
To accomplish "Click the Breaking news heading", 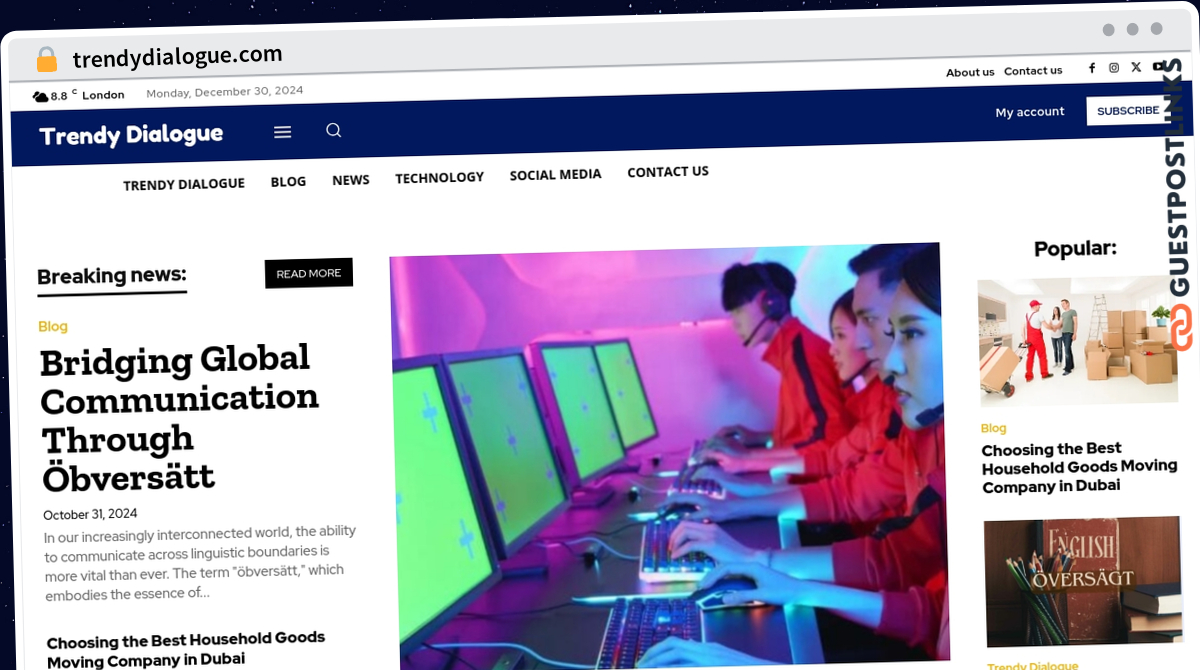I will click(112, 276).
